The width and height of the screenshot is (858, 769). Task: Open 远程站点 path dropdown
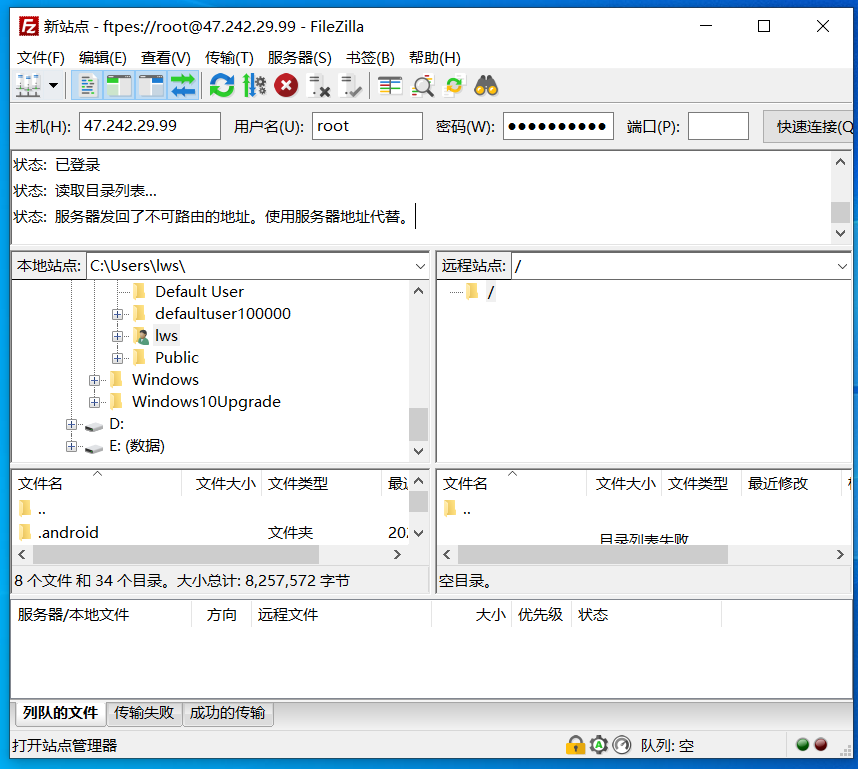point(842,266)
